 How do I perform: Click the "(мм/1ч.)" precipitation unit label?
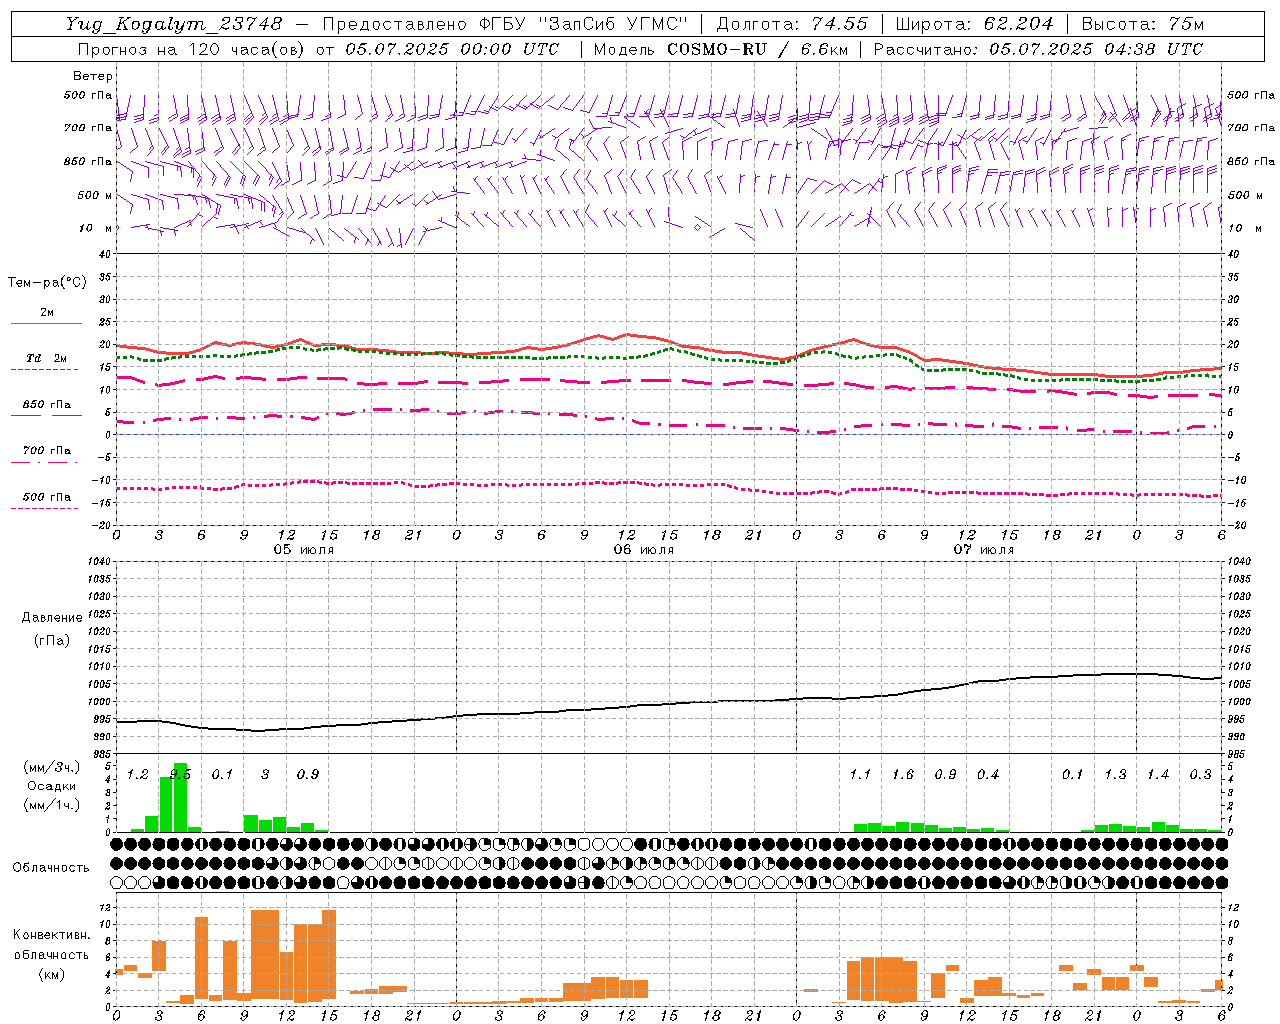(x=52, y=805)
